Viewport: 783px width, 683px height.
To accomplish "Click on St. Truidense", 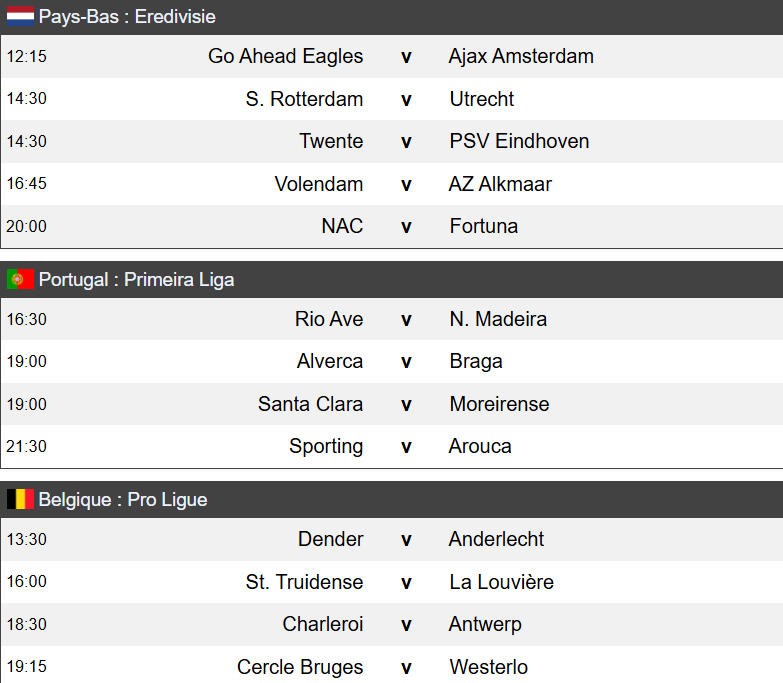I will tap(304, 582).
